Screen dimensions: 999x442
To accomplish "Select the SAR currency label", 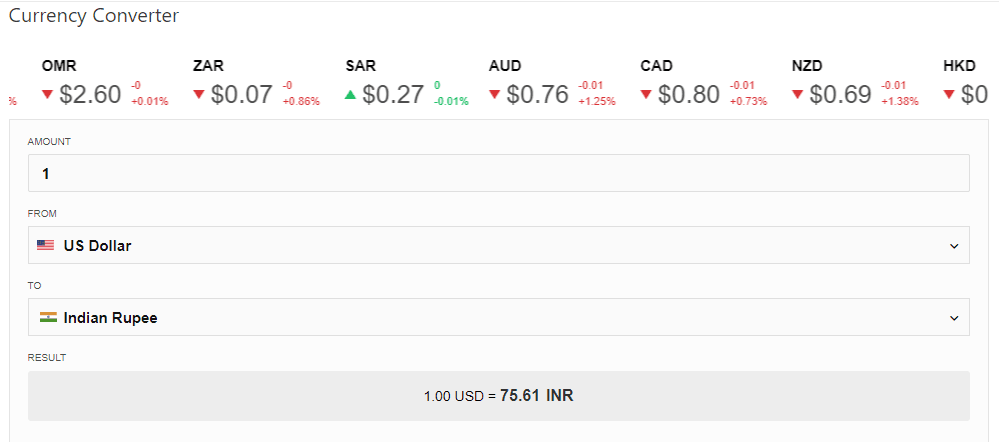I will click(361, 66).
